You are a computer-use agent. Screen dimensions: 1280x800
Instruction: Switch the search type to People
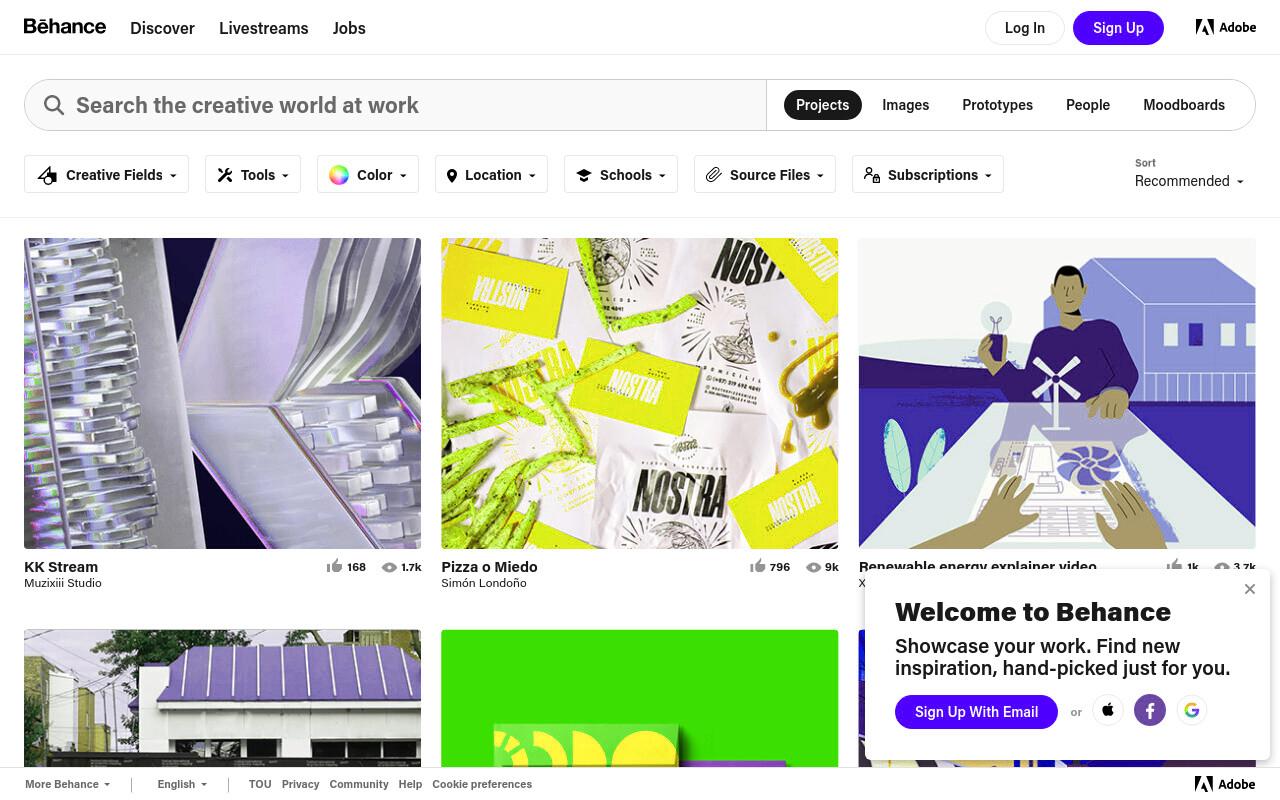pos(1088,105)
